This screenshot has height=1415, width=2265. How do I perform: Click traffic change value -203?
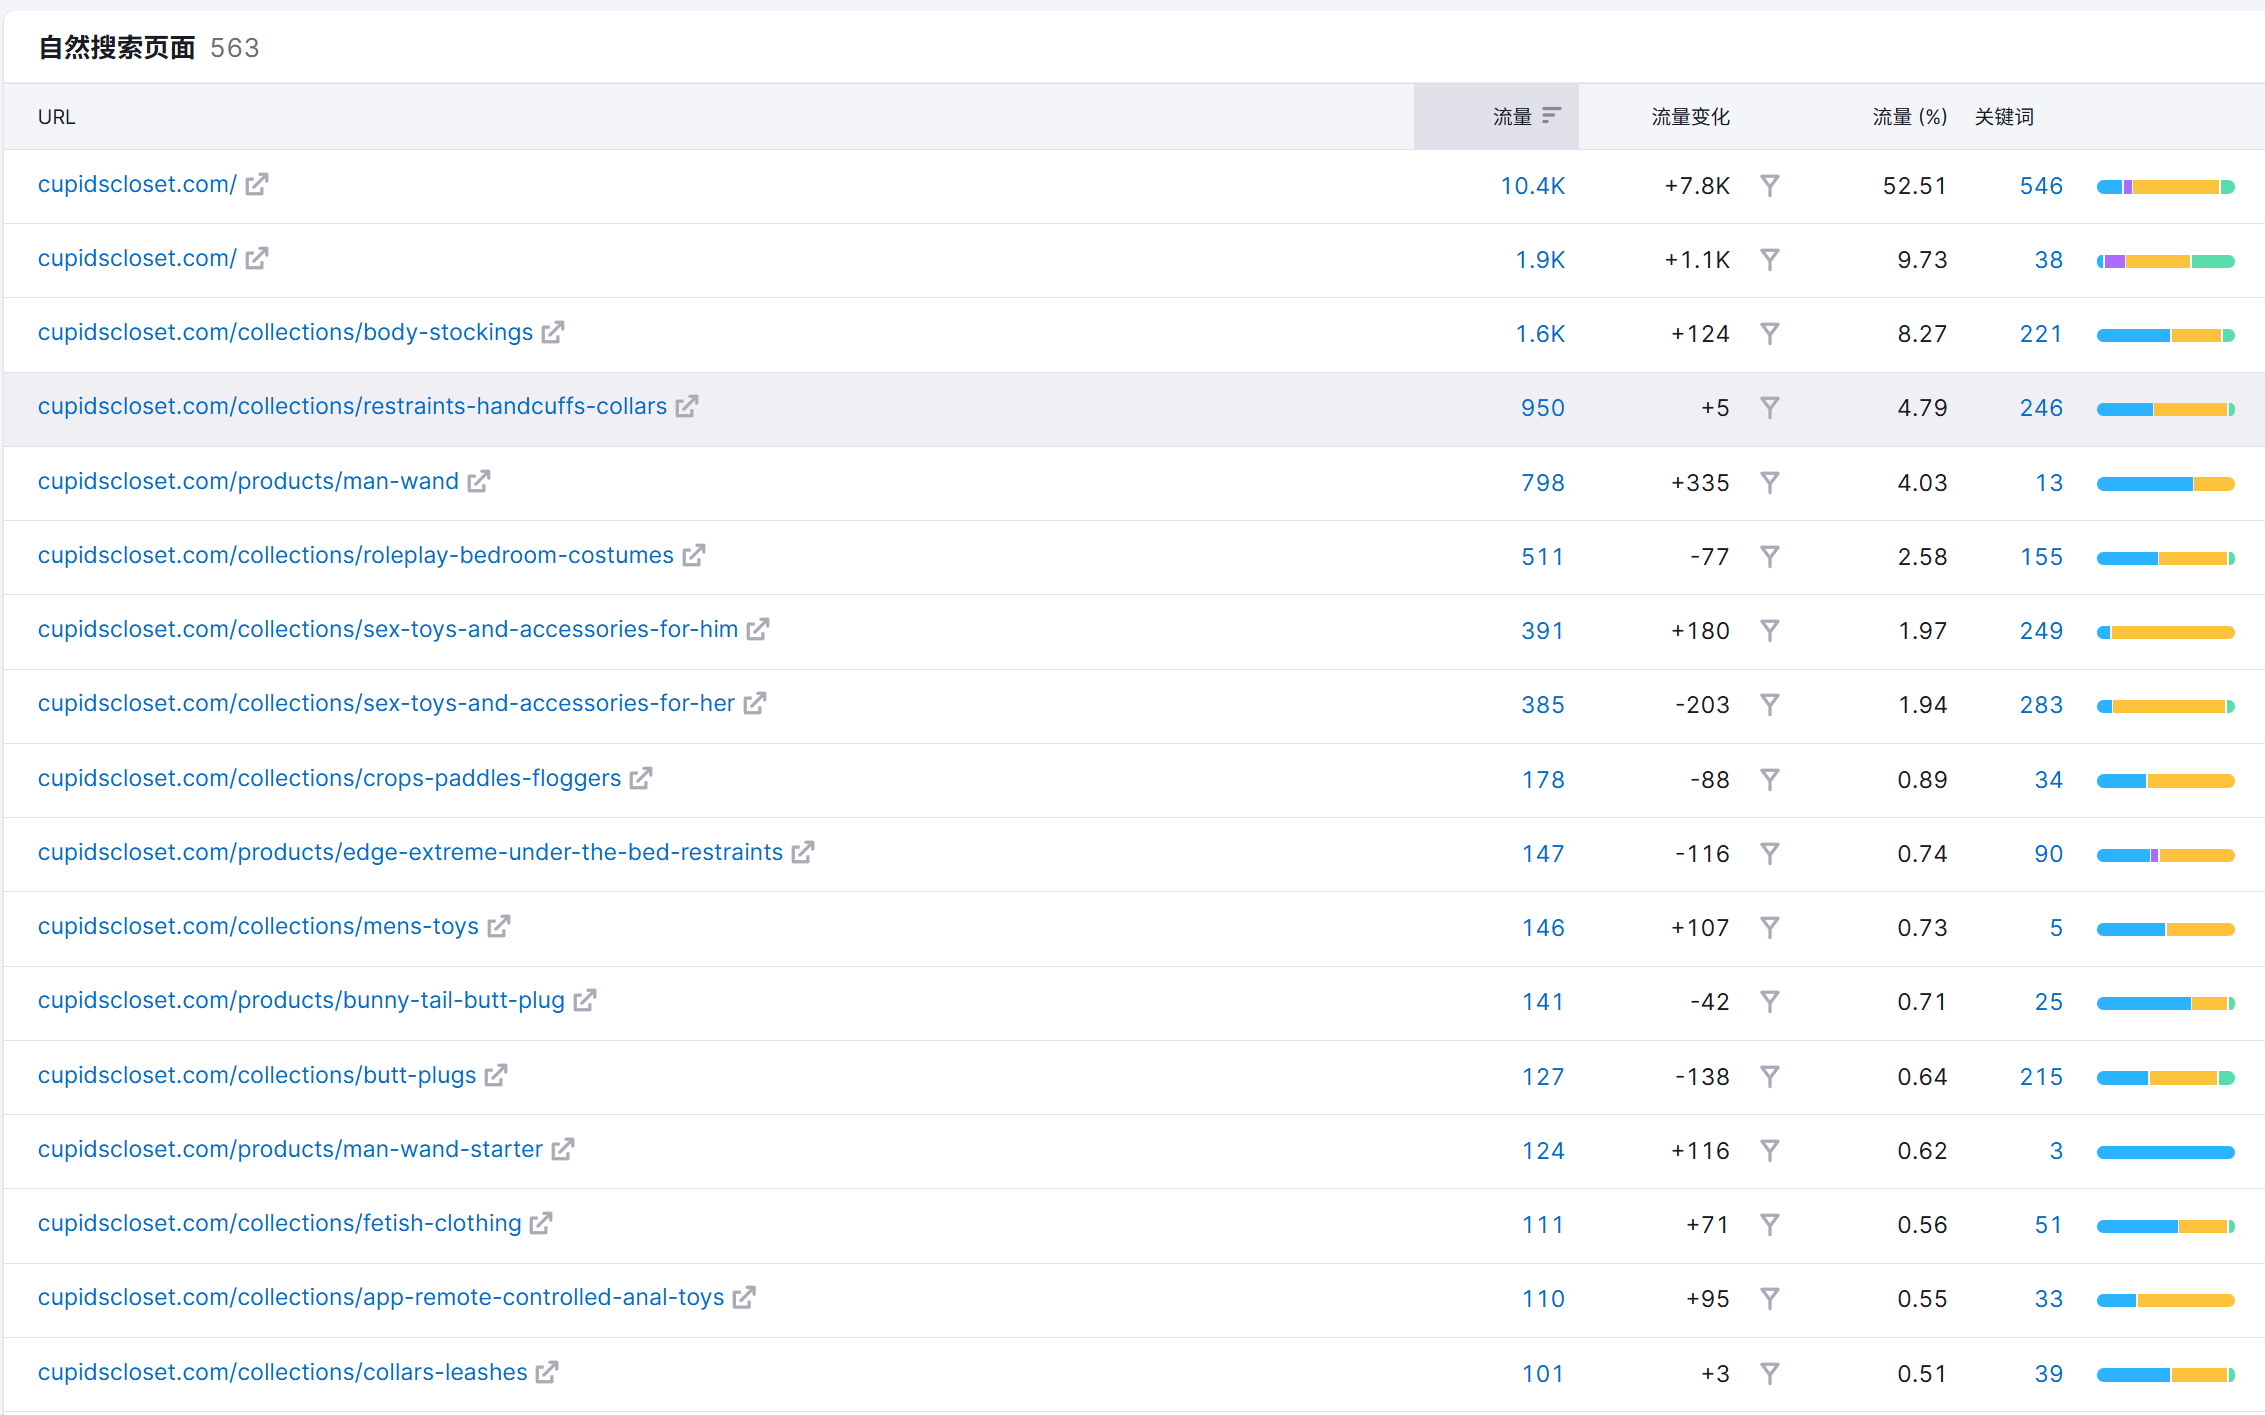[x=1702, y=705]
